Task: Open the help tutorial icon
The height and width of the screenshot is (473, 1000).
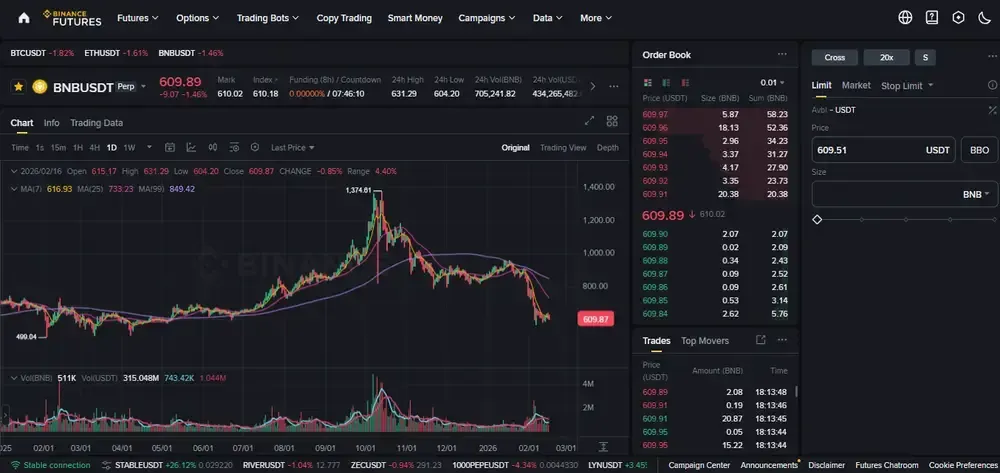Action: pyautogui.click(x=932, y=18)
